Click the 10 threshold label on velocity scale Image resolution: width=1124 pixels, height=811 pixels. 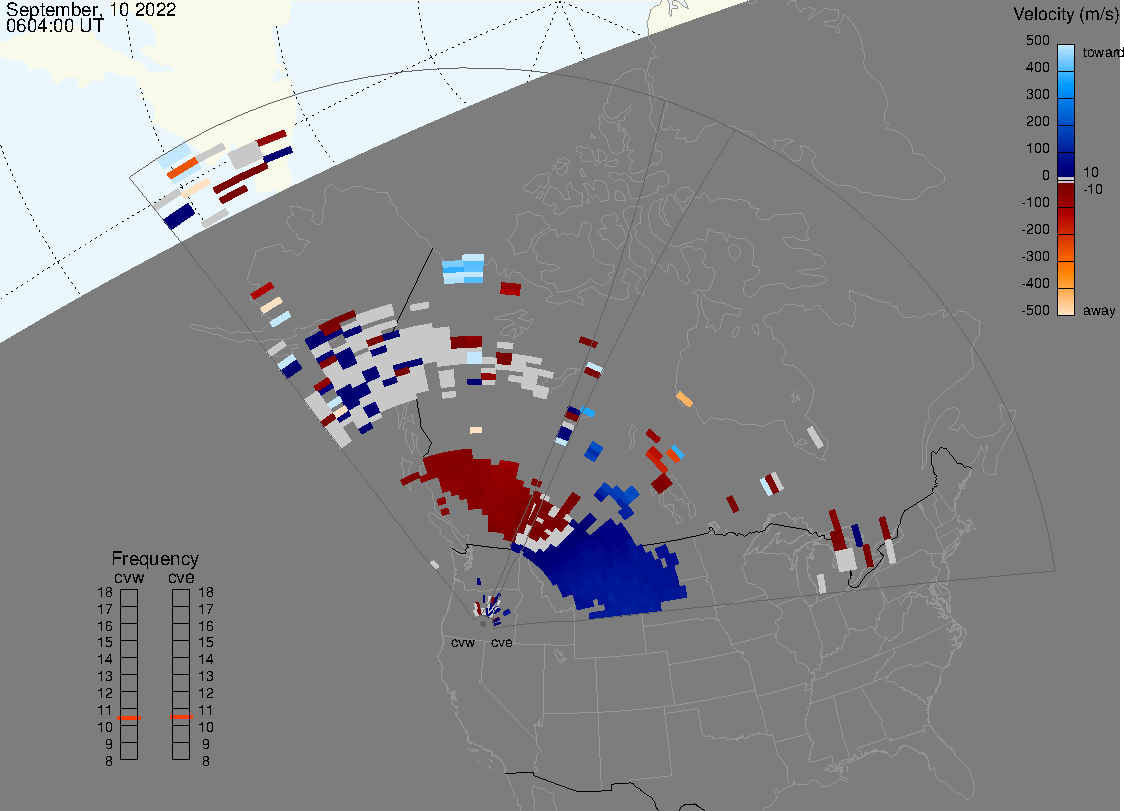(1091, 172)
